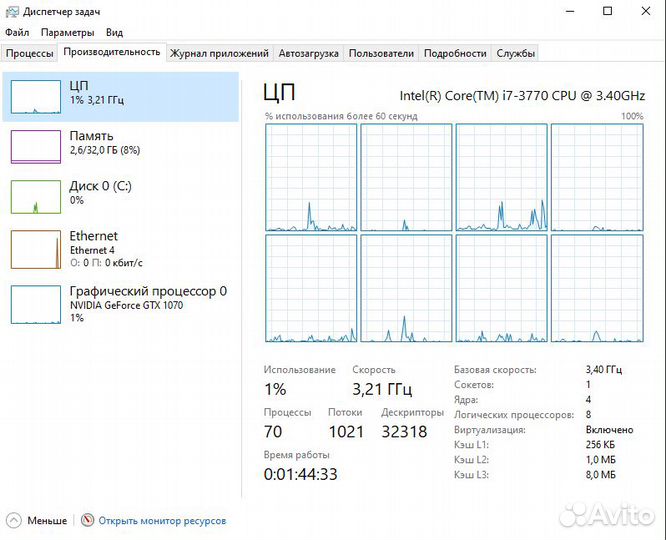Viewport: 666px width, 540px height.
Task: Open the Параметры menu
Action: pyautogui.click(x=67, y=32)
